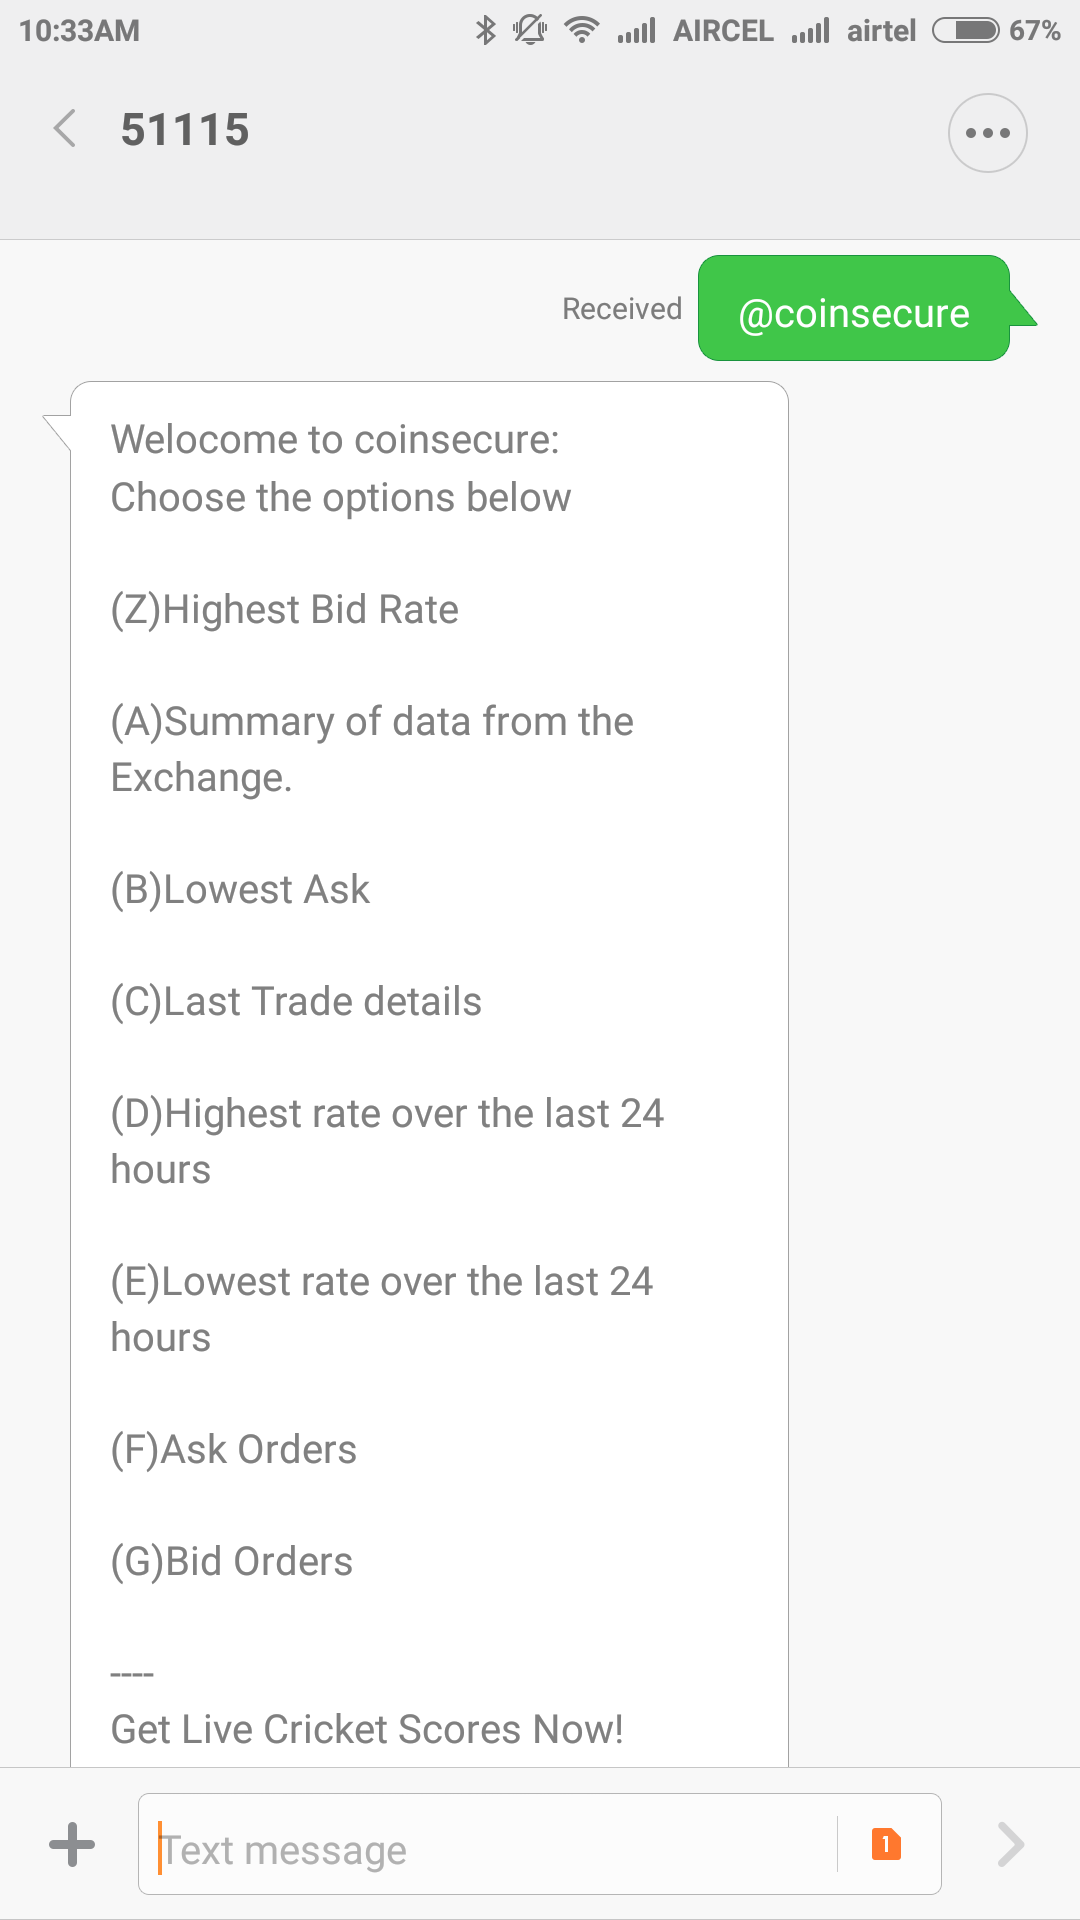
Task: Tap the Bluetooth status icon
Action: coord(485,30)
